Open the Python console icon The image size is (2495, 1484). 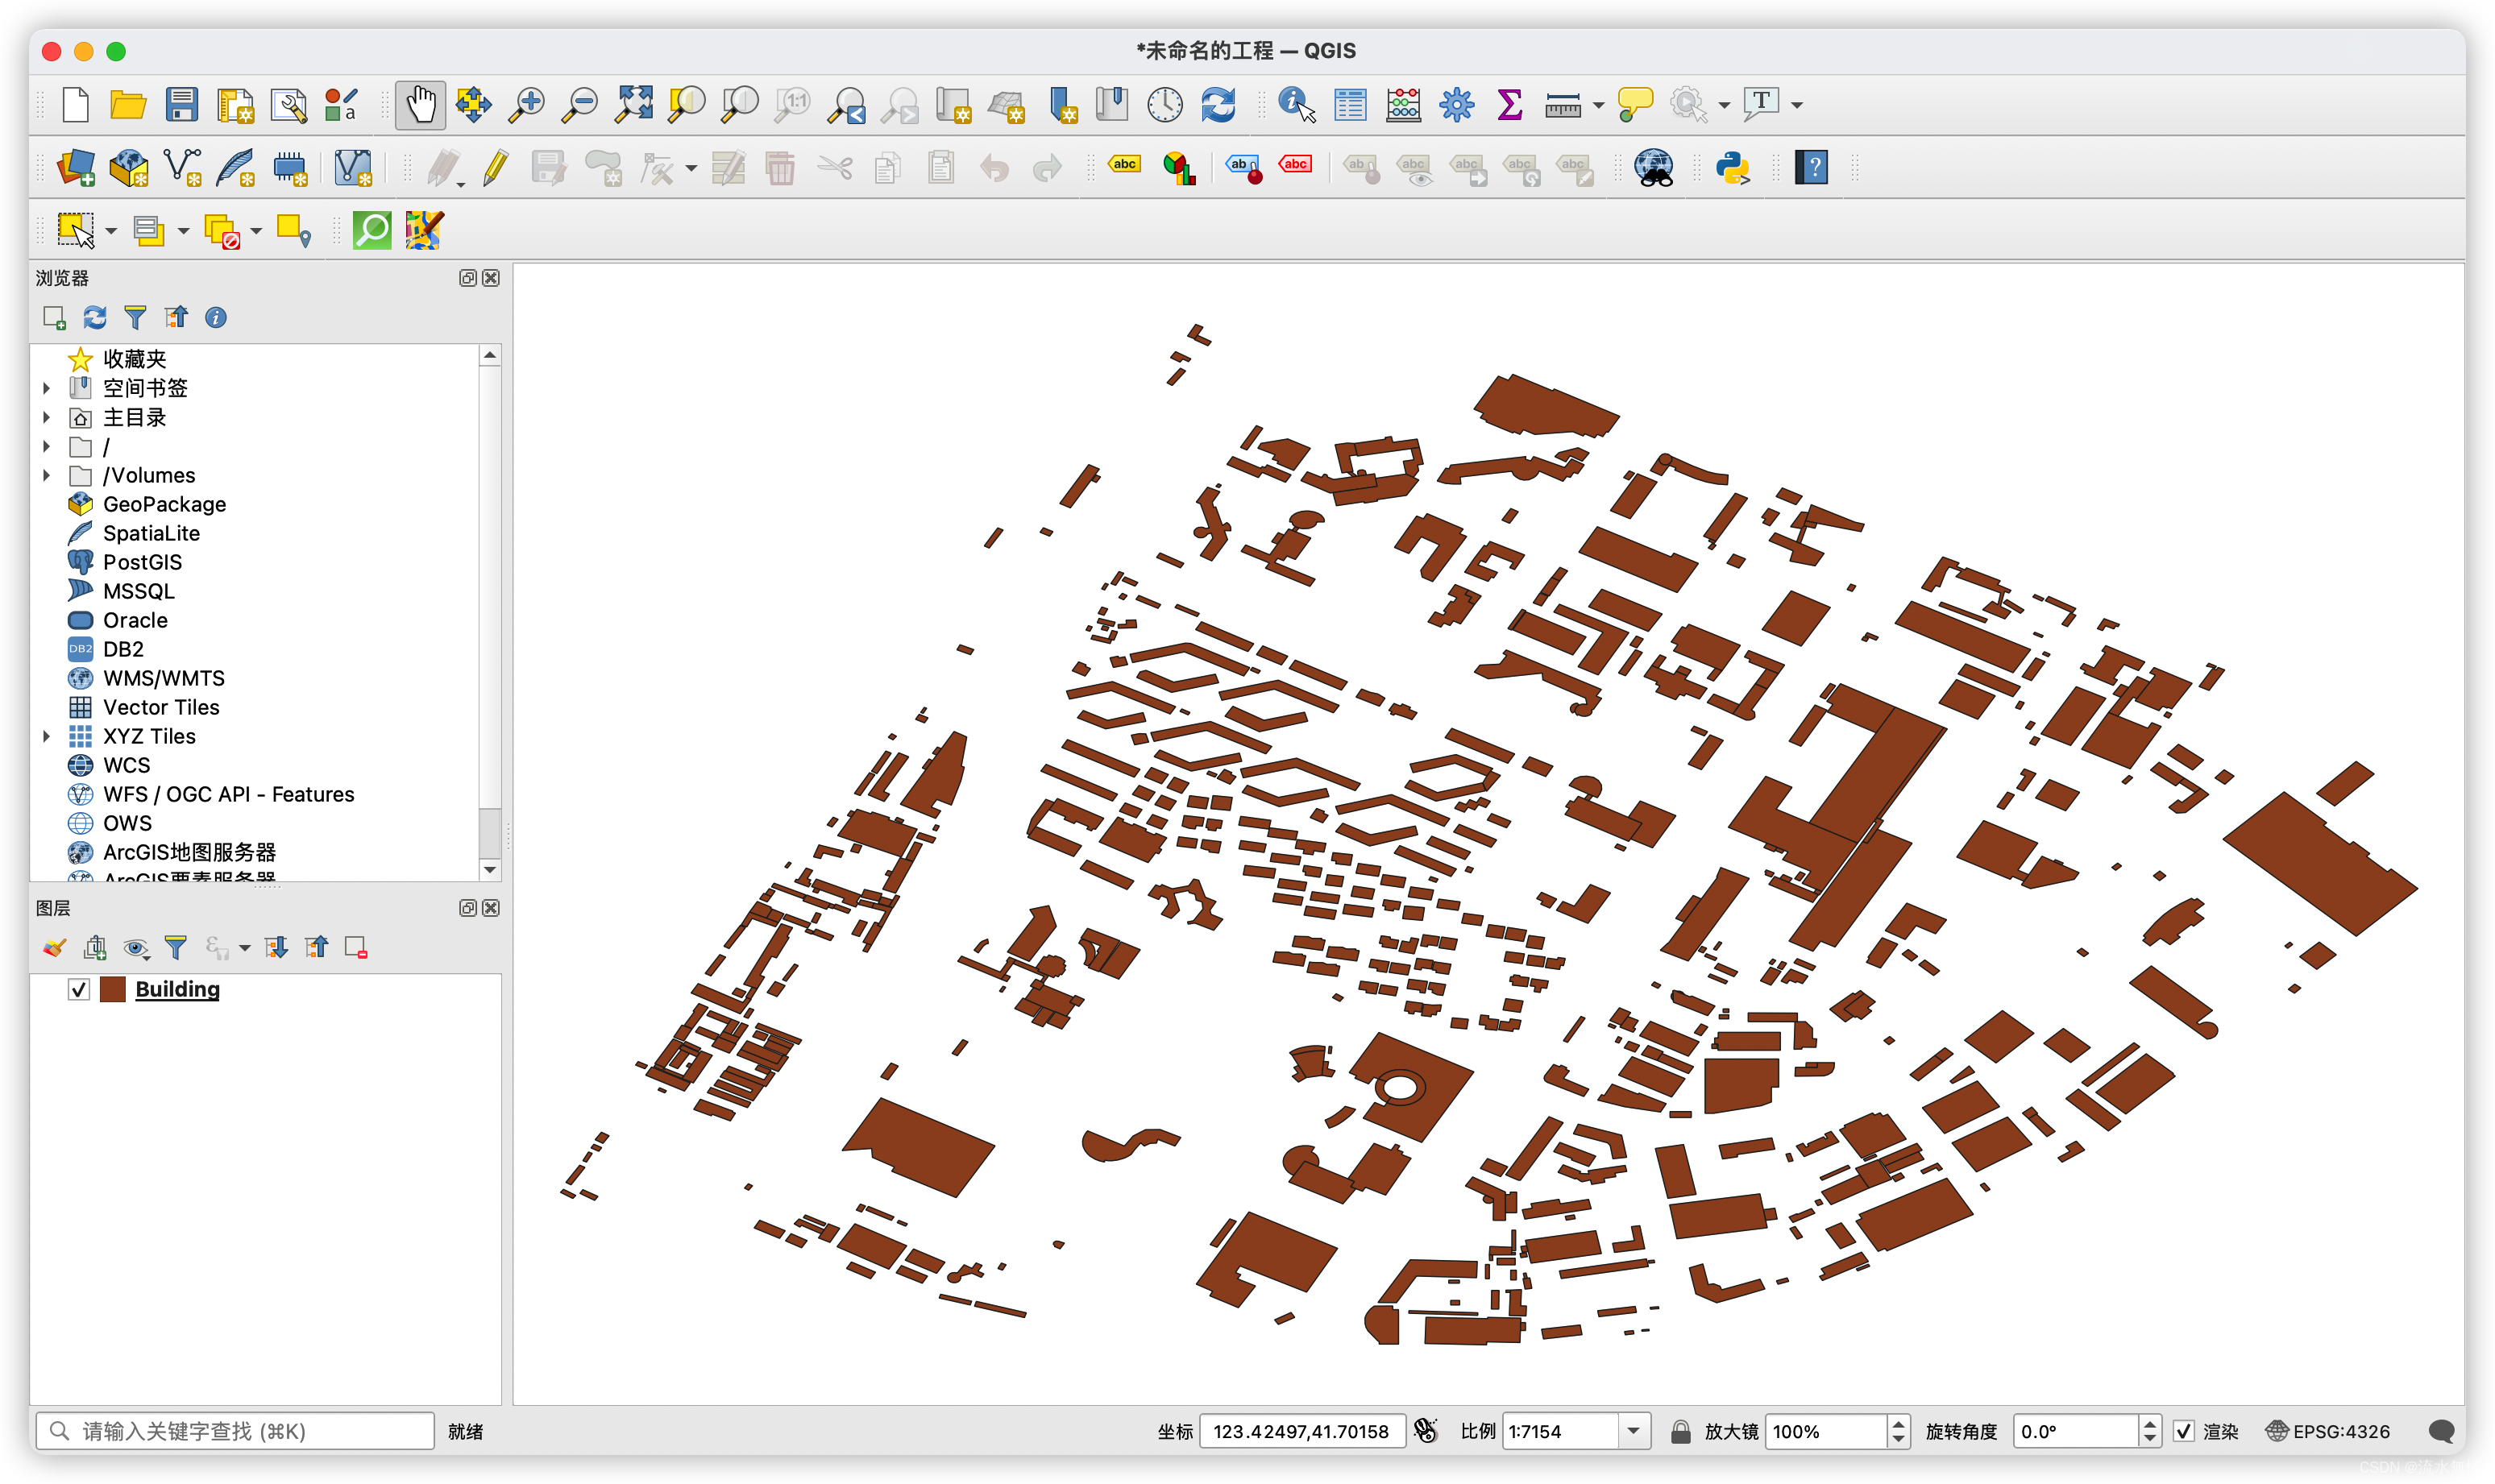(x=1732, y=167)
